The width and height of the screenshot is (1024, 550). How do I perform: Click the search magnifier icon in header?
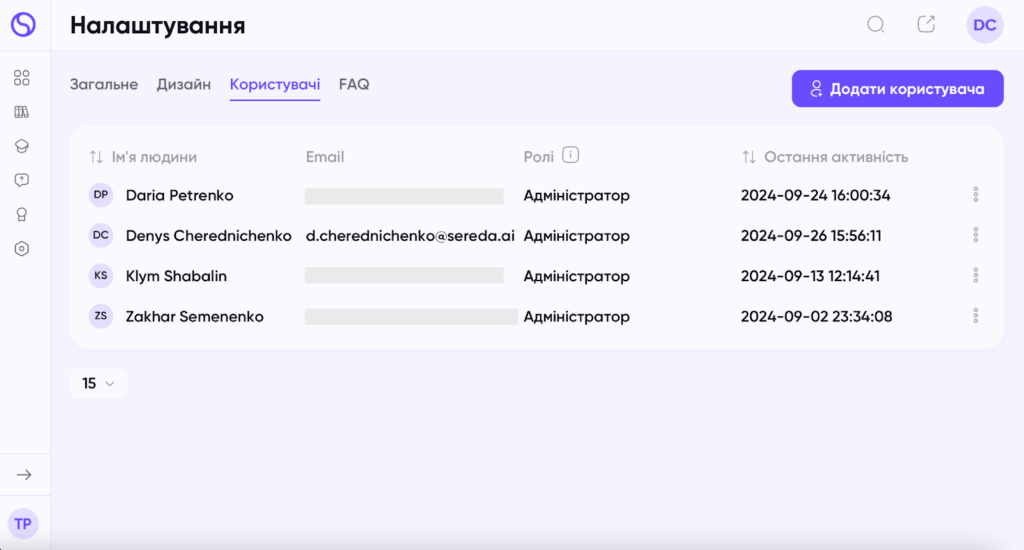tap(876, 25)
